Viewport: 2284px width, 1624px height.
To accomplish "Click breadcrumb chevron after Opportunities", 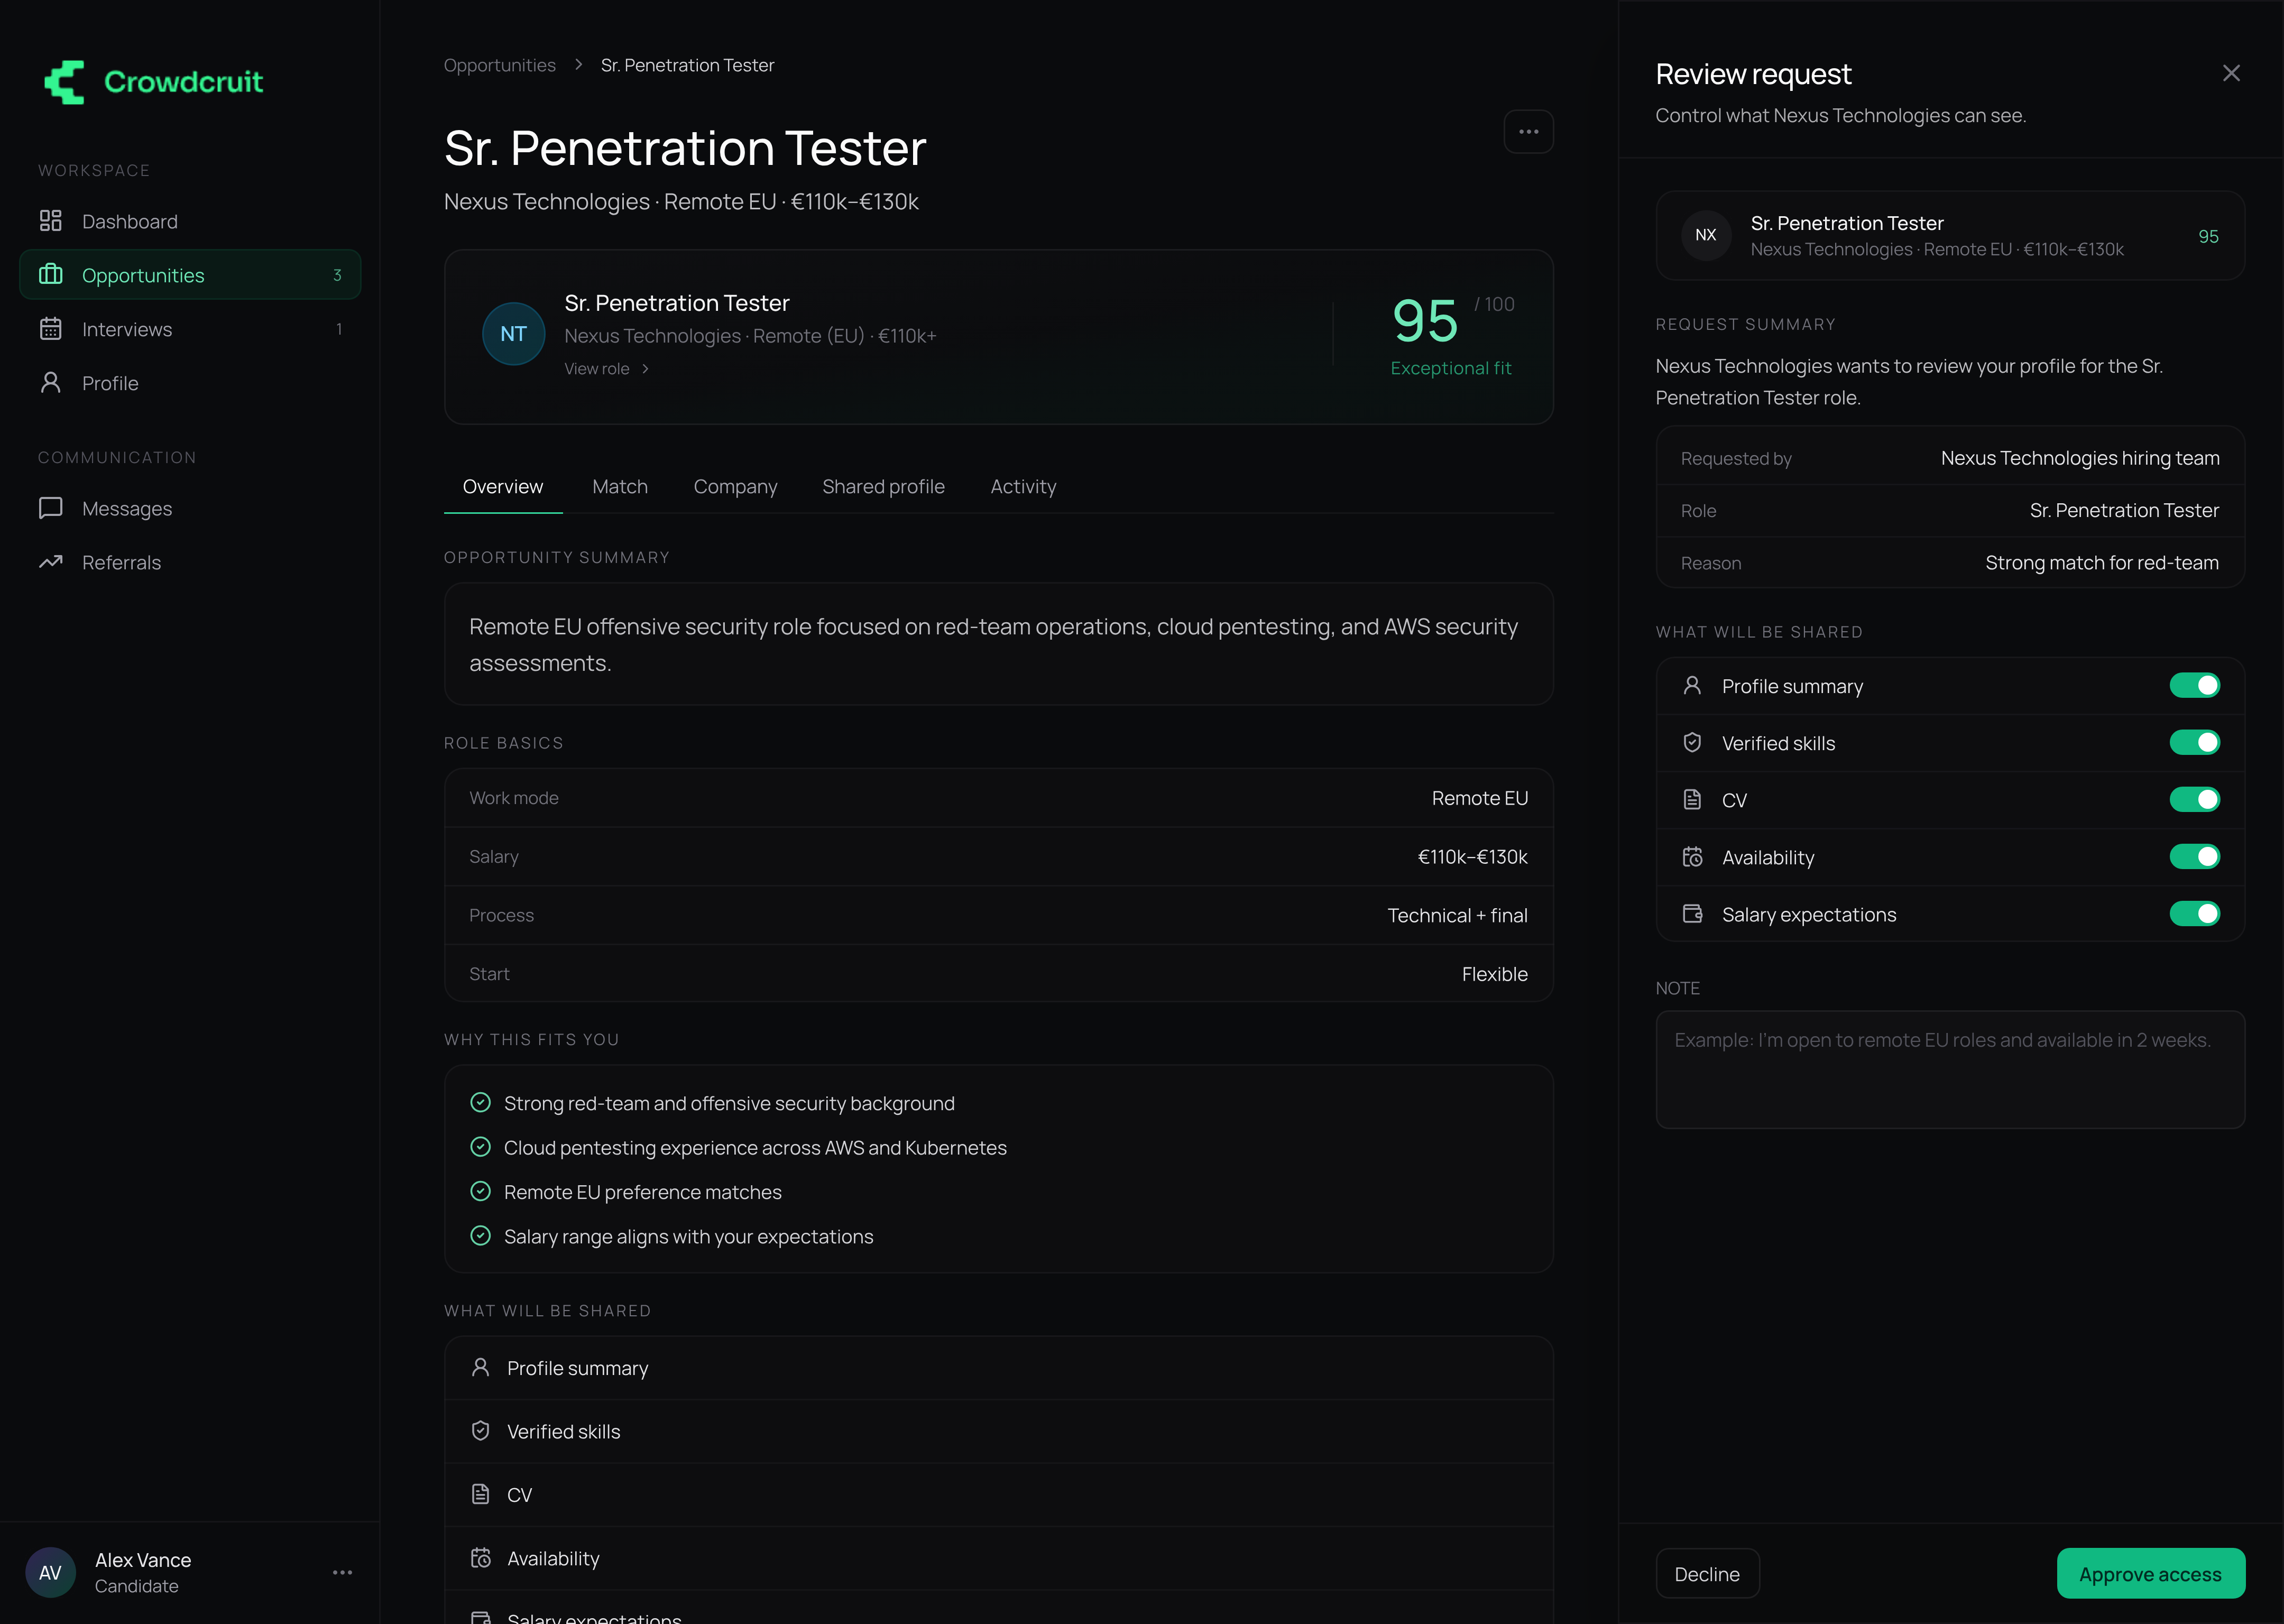I will 578,65.
